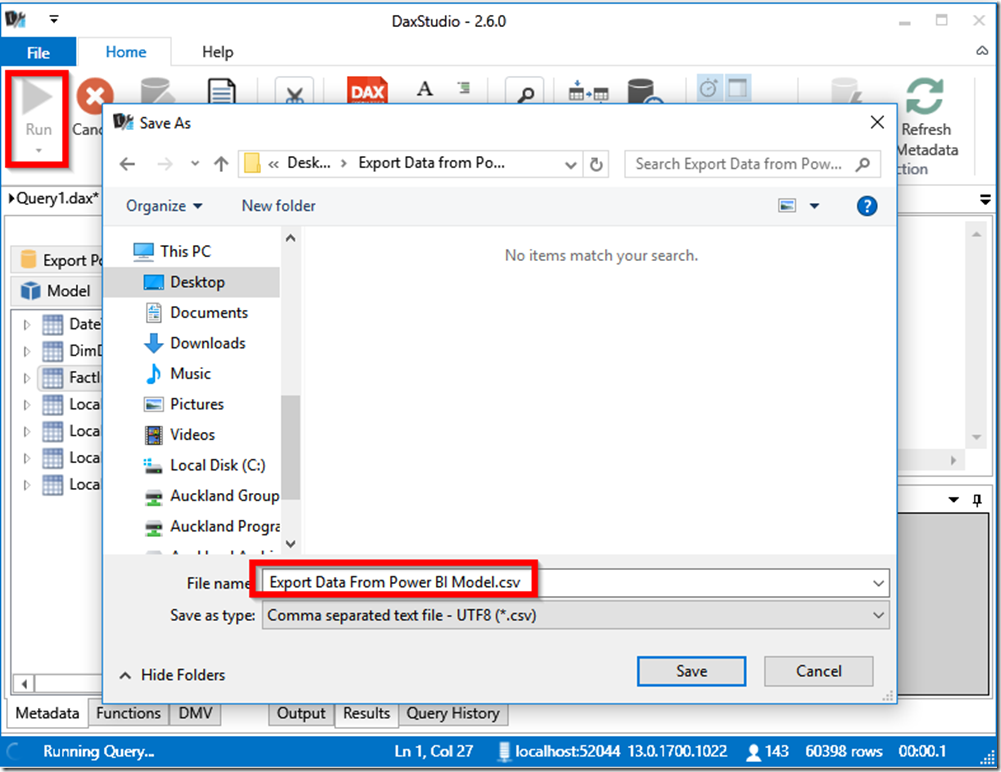Collapse the ribbon with chevron icon

coord(982,51)
